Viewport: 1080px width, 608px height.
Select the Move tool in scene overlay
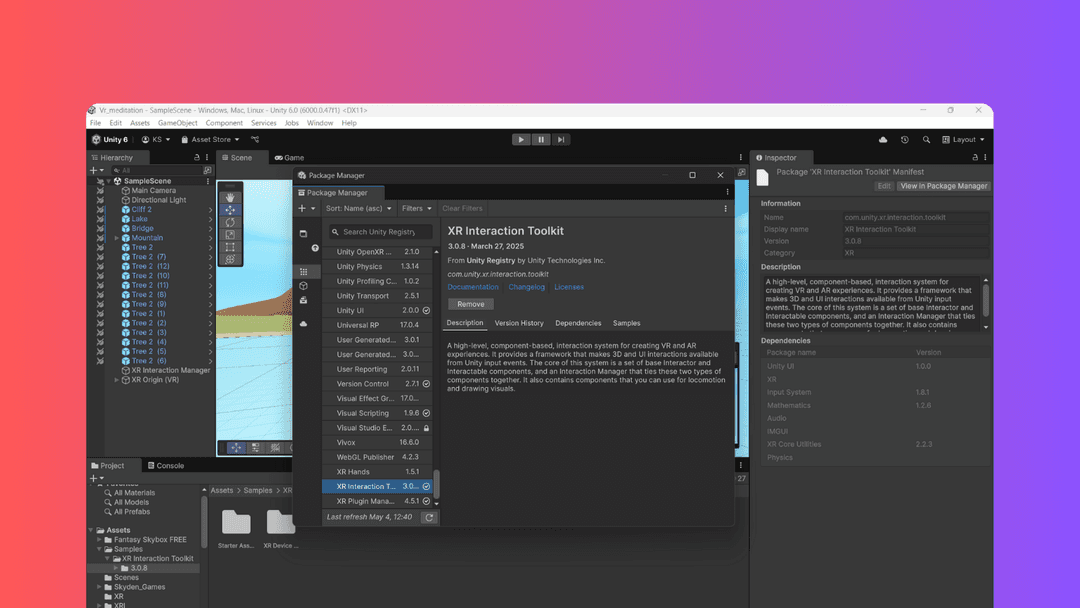230,210
